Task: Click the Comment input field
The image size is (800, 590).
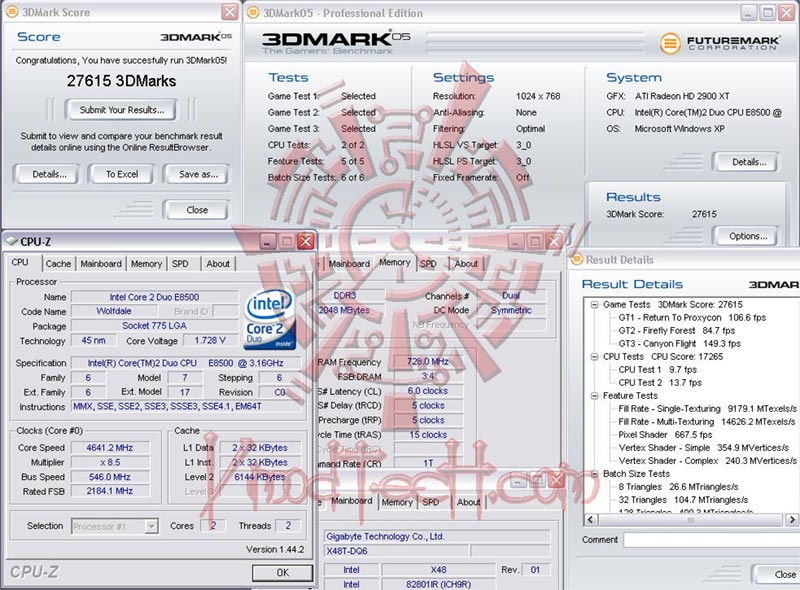Action: click(711, 540)
